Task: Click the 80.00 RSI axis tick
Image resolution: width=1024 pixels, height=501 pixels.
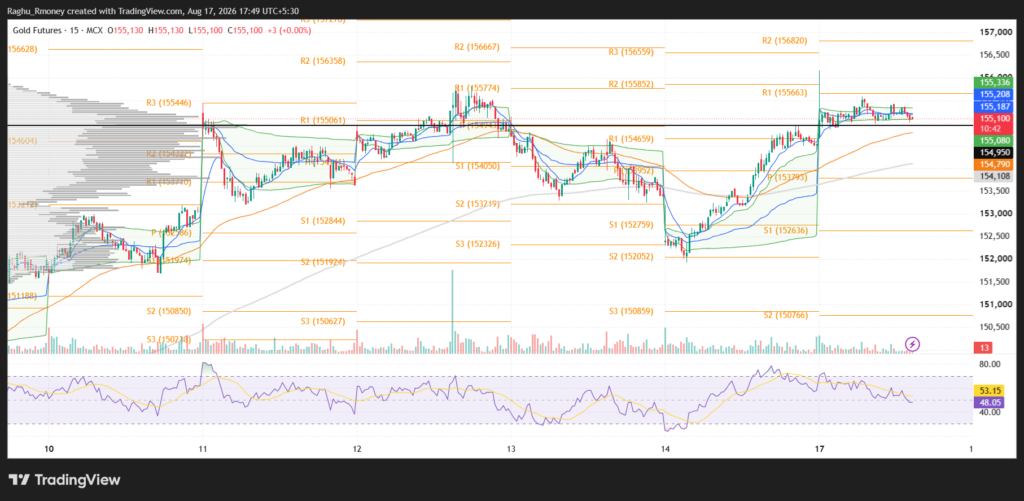Action: (990, 364)
